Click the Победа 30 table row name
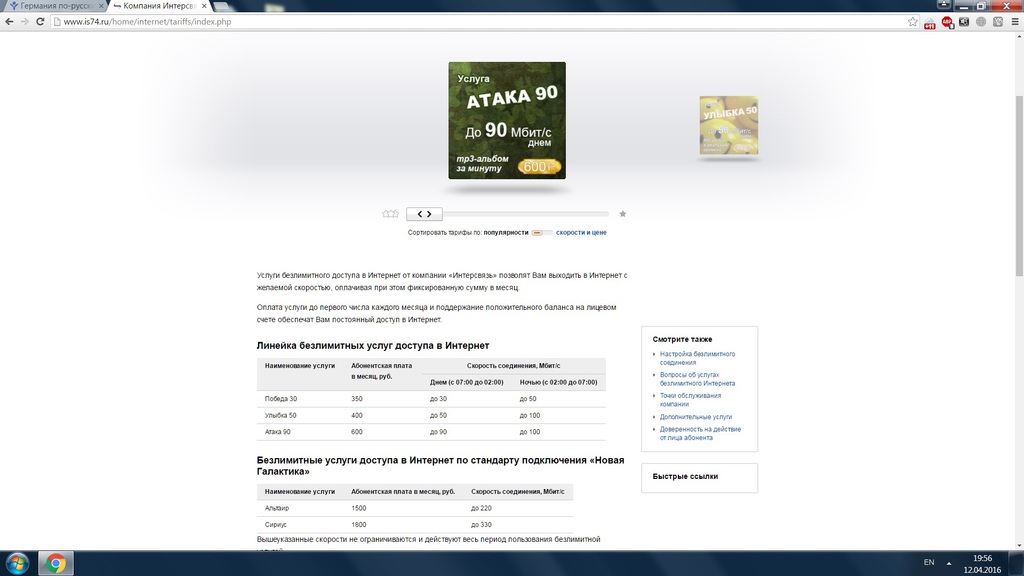The height and width of the screenshot is (576, 1024). [280, 399]
